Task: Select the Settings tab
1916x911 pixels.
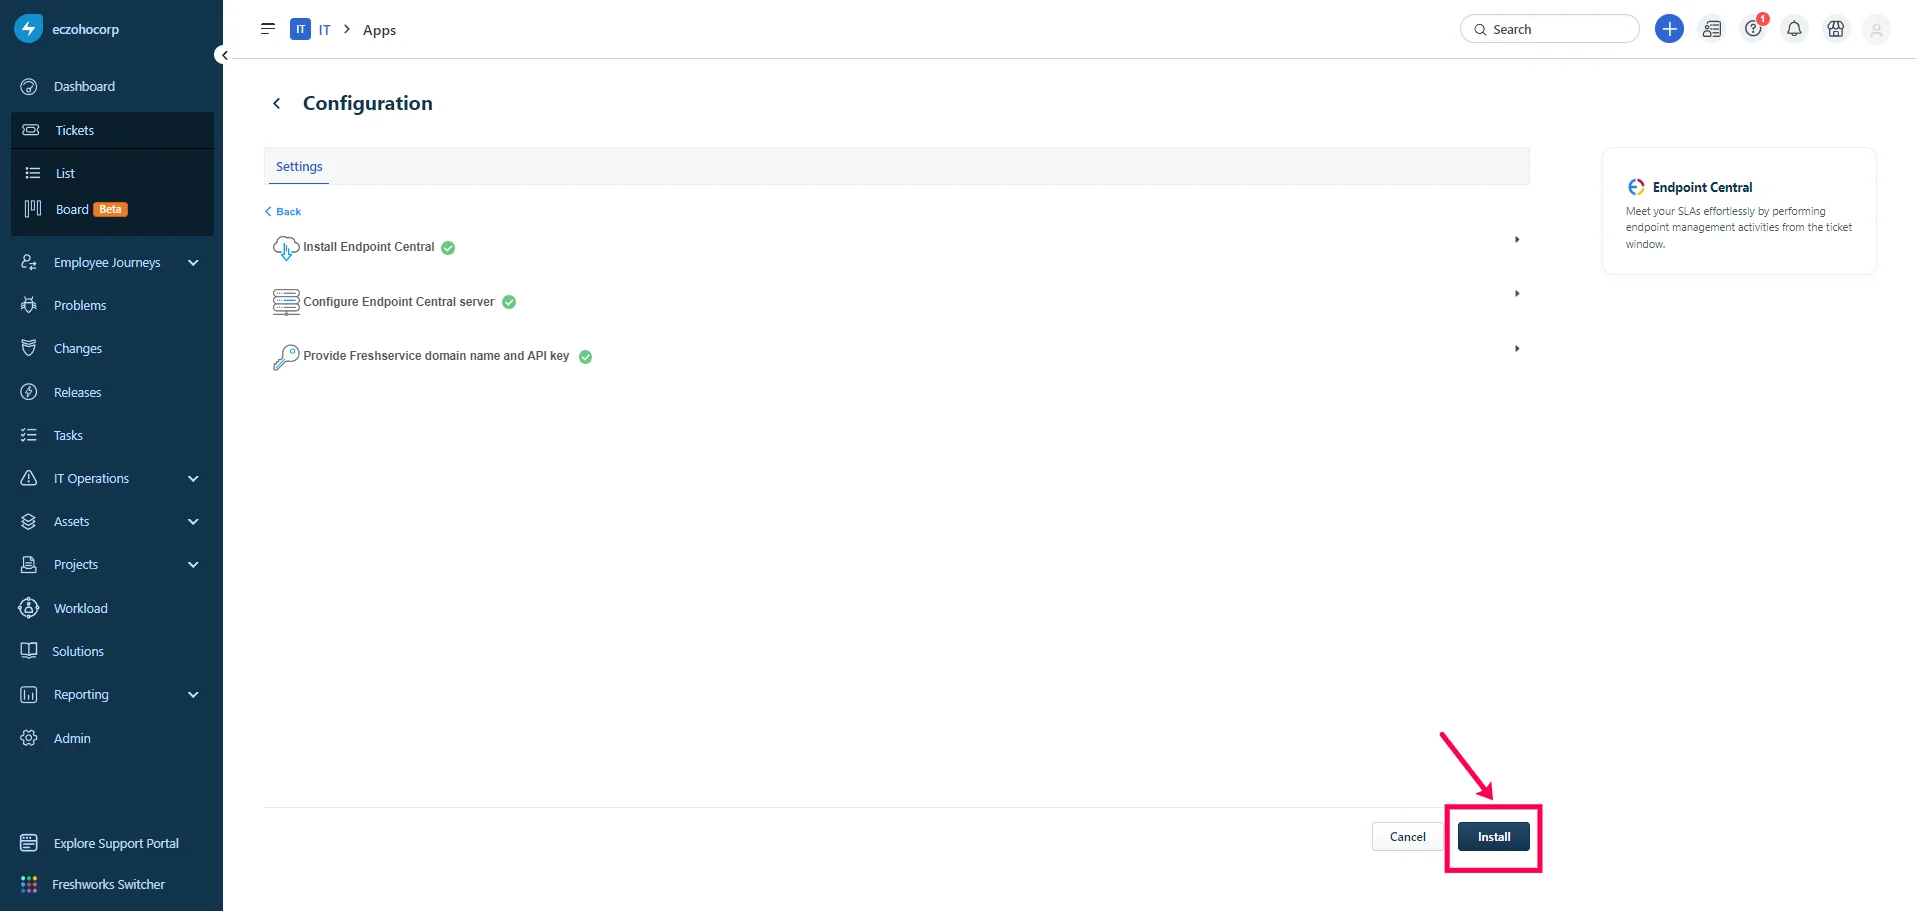Action: [299, 166]
